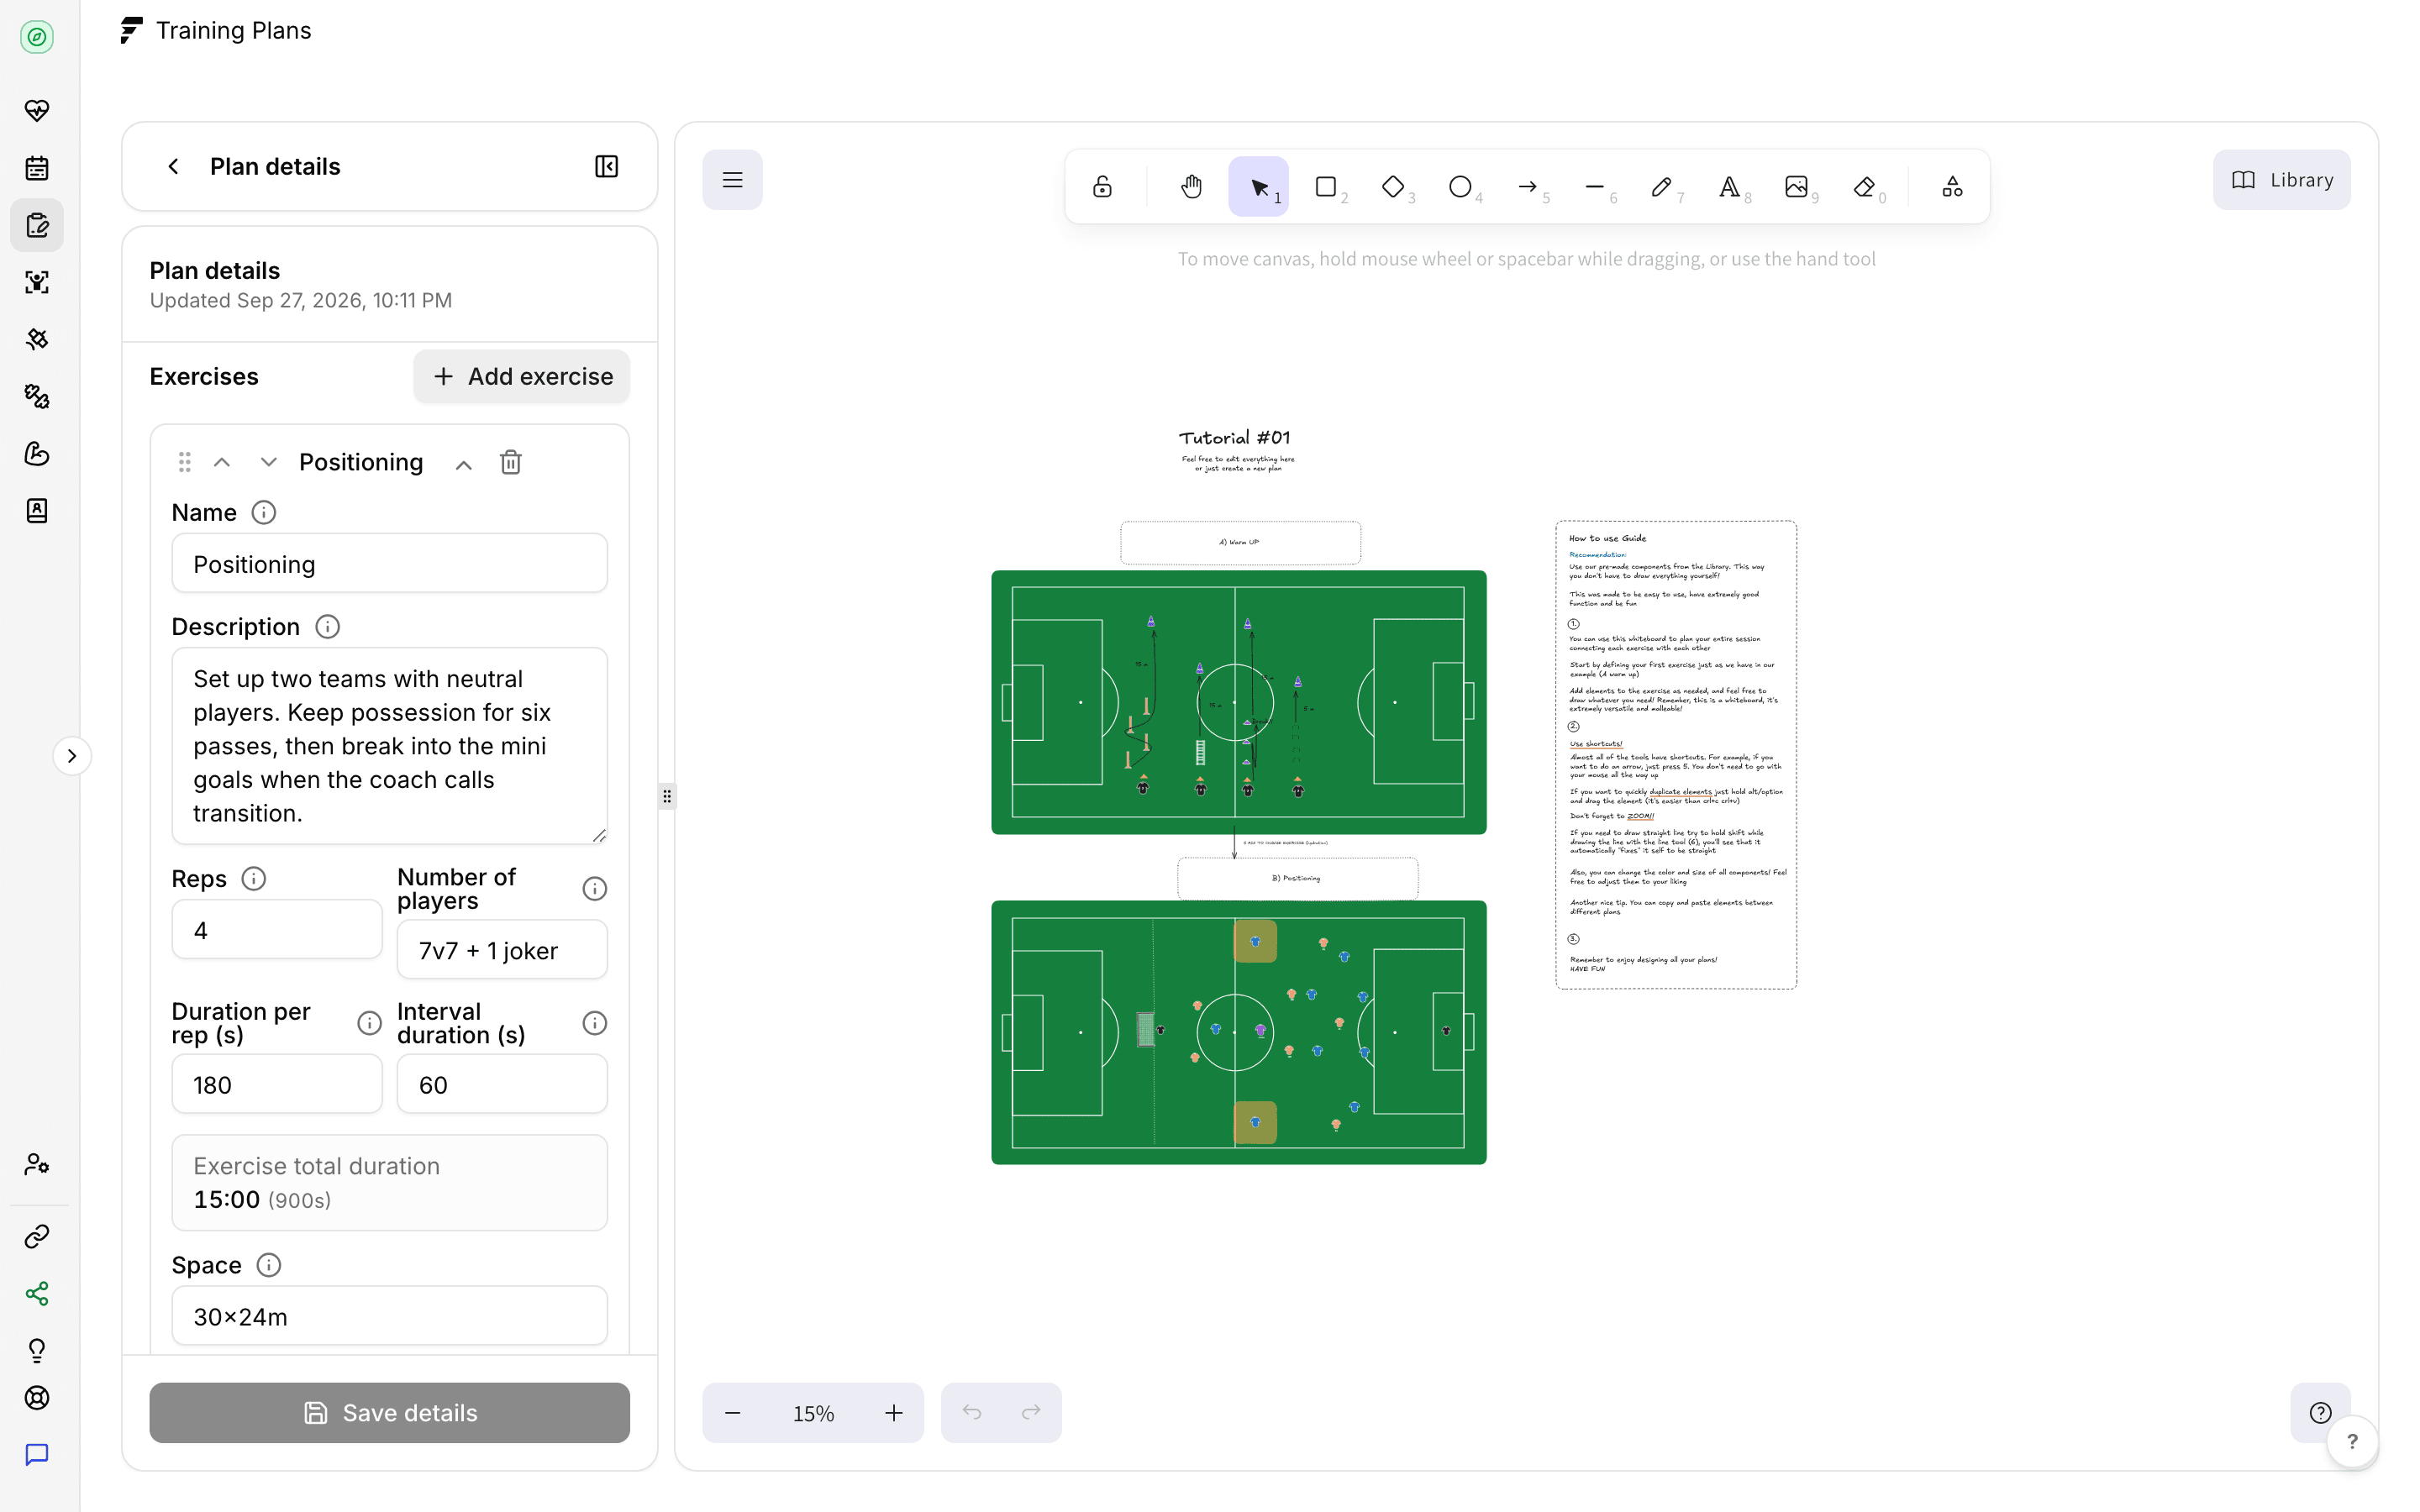Show info for Space field
The width and height of the screenshot is (2420, 1512).
tap(268, 1265)
